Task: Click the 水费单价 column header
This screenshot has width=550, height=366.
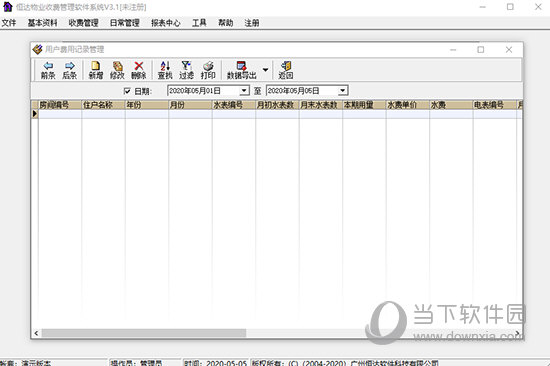Action: tap(408, 105)
